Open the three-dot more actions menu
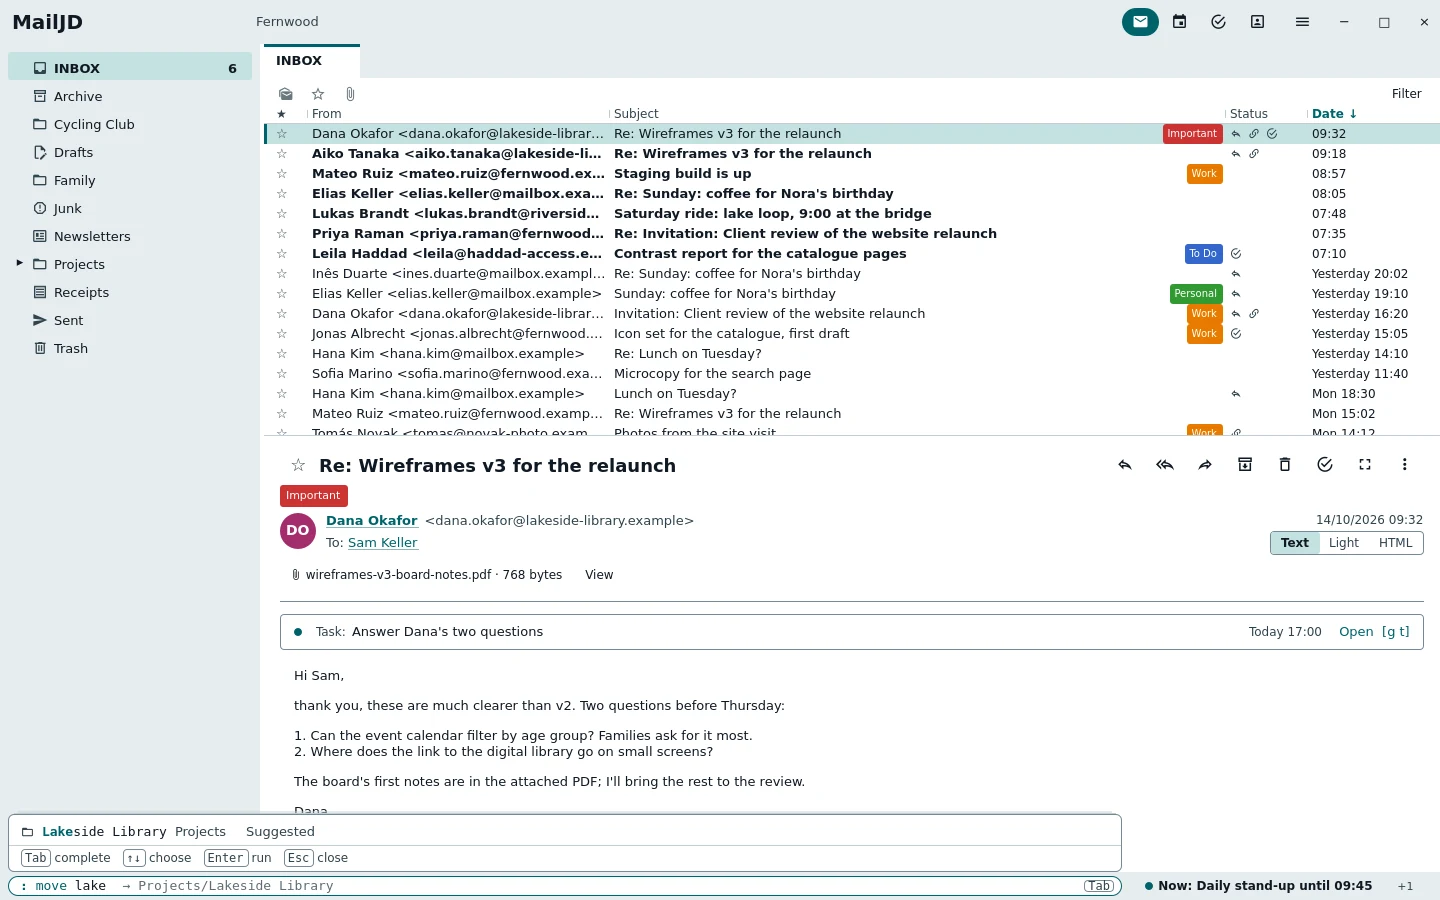The width and height of the screenshot is (1440, 900). click(x=1405, y=465)
